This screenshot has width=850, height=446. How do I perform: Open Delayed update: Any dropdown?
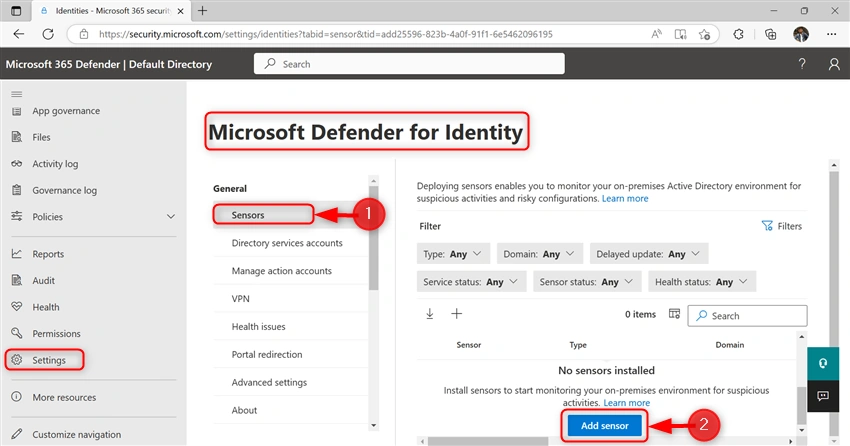click(x=648, y=254)
